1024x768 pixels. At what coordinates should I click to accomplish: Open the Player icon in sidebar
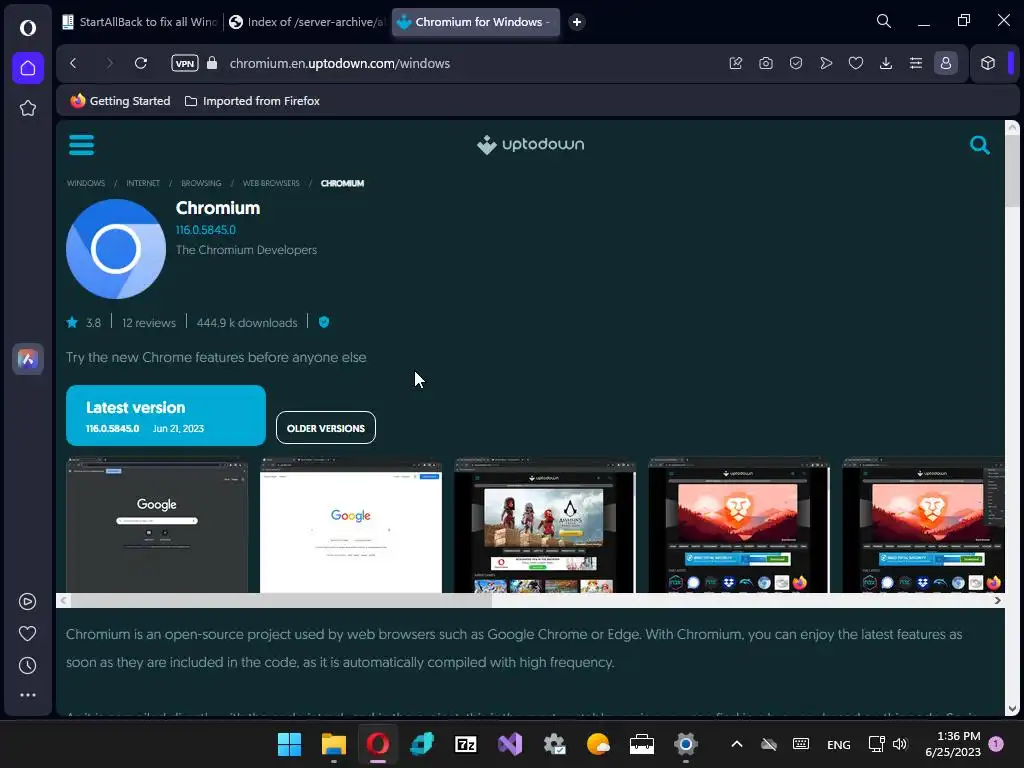coord(27,601)
